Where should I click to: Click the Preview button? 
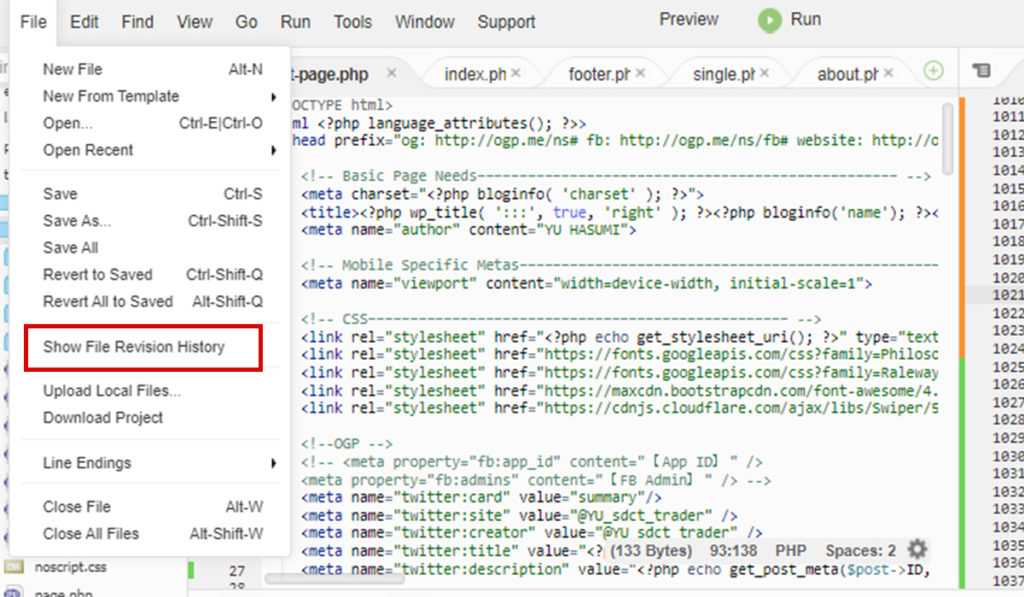[x=688, y=18]
